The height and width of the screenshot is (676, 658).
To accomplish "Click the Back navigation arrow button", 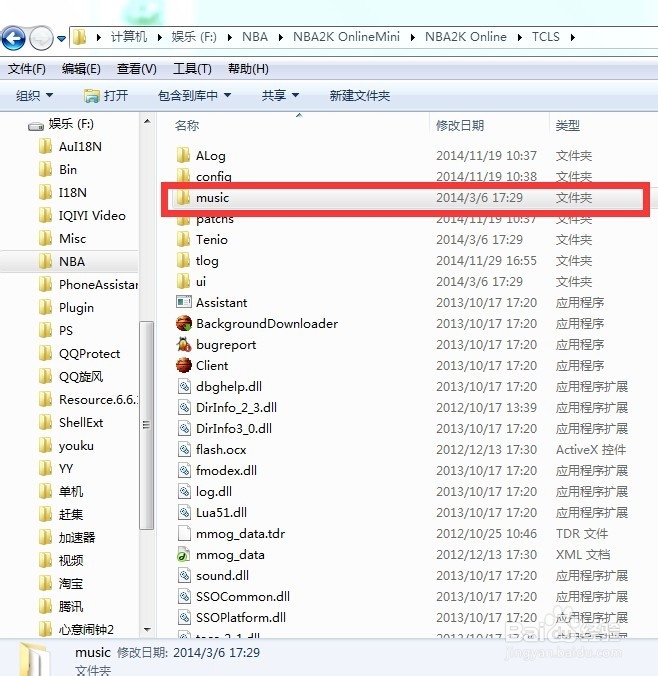I will coord(13,38).
